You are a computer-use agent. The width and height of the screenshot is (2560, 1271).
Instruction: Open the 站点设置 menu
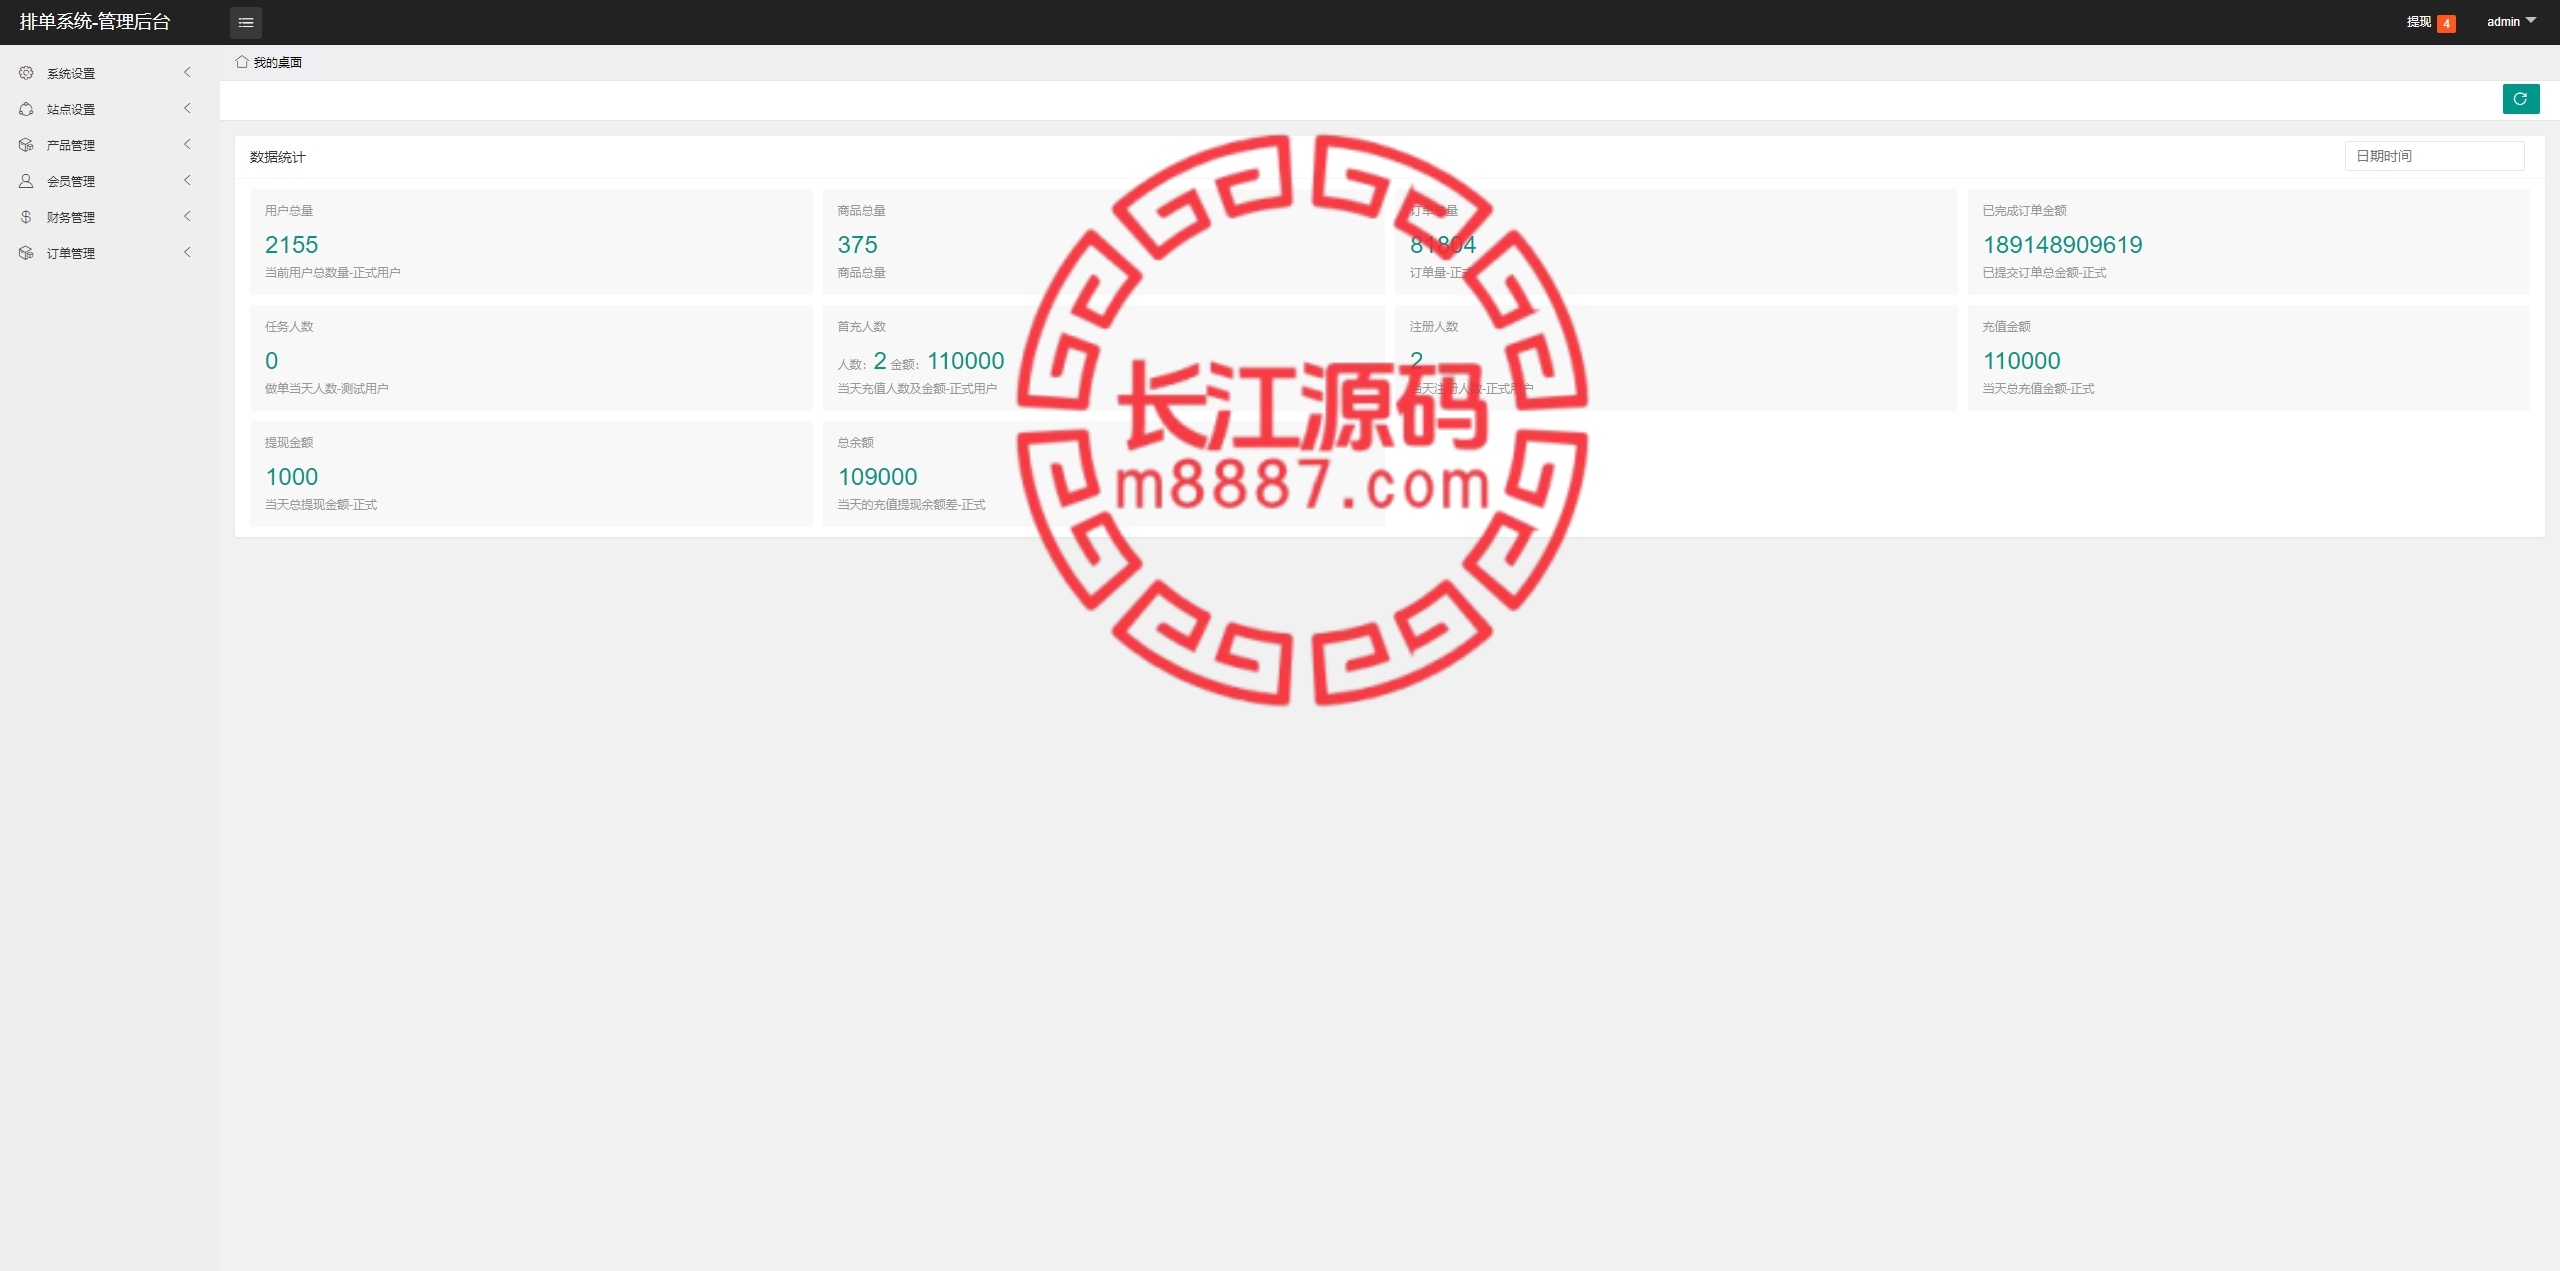[x=109, y=109]
